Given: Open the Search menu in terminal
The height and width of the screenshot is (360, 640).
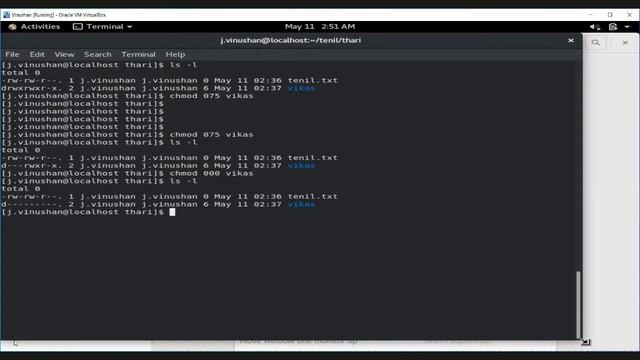Looking at the screenshot, I should click(98, 54).
